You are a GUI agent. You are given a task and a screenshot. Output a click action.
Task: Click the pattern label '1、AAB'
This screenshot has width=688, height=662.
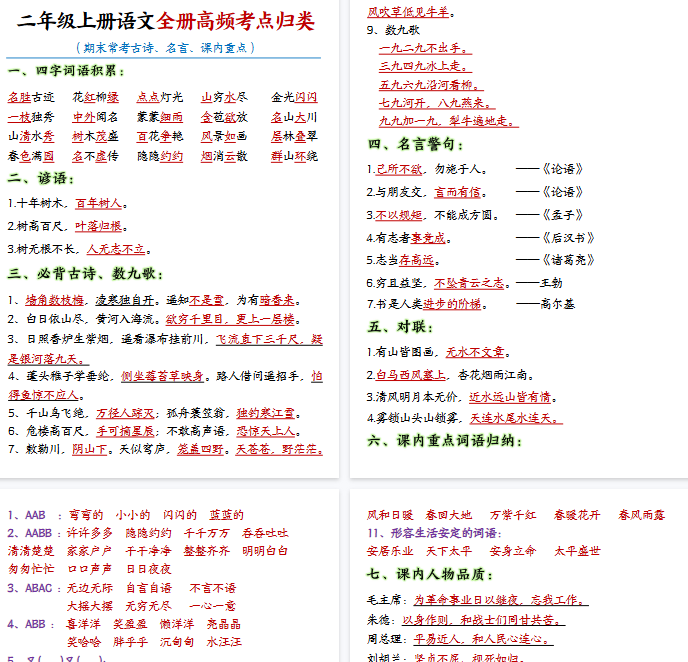coord(26,515)
